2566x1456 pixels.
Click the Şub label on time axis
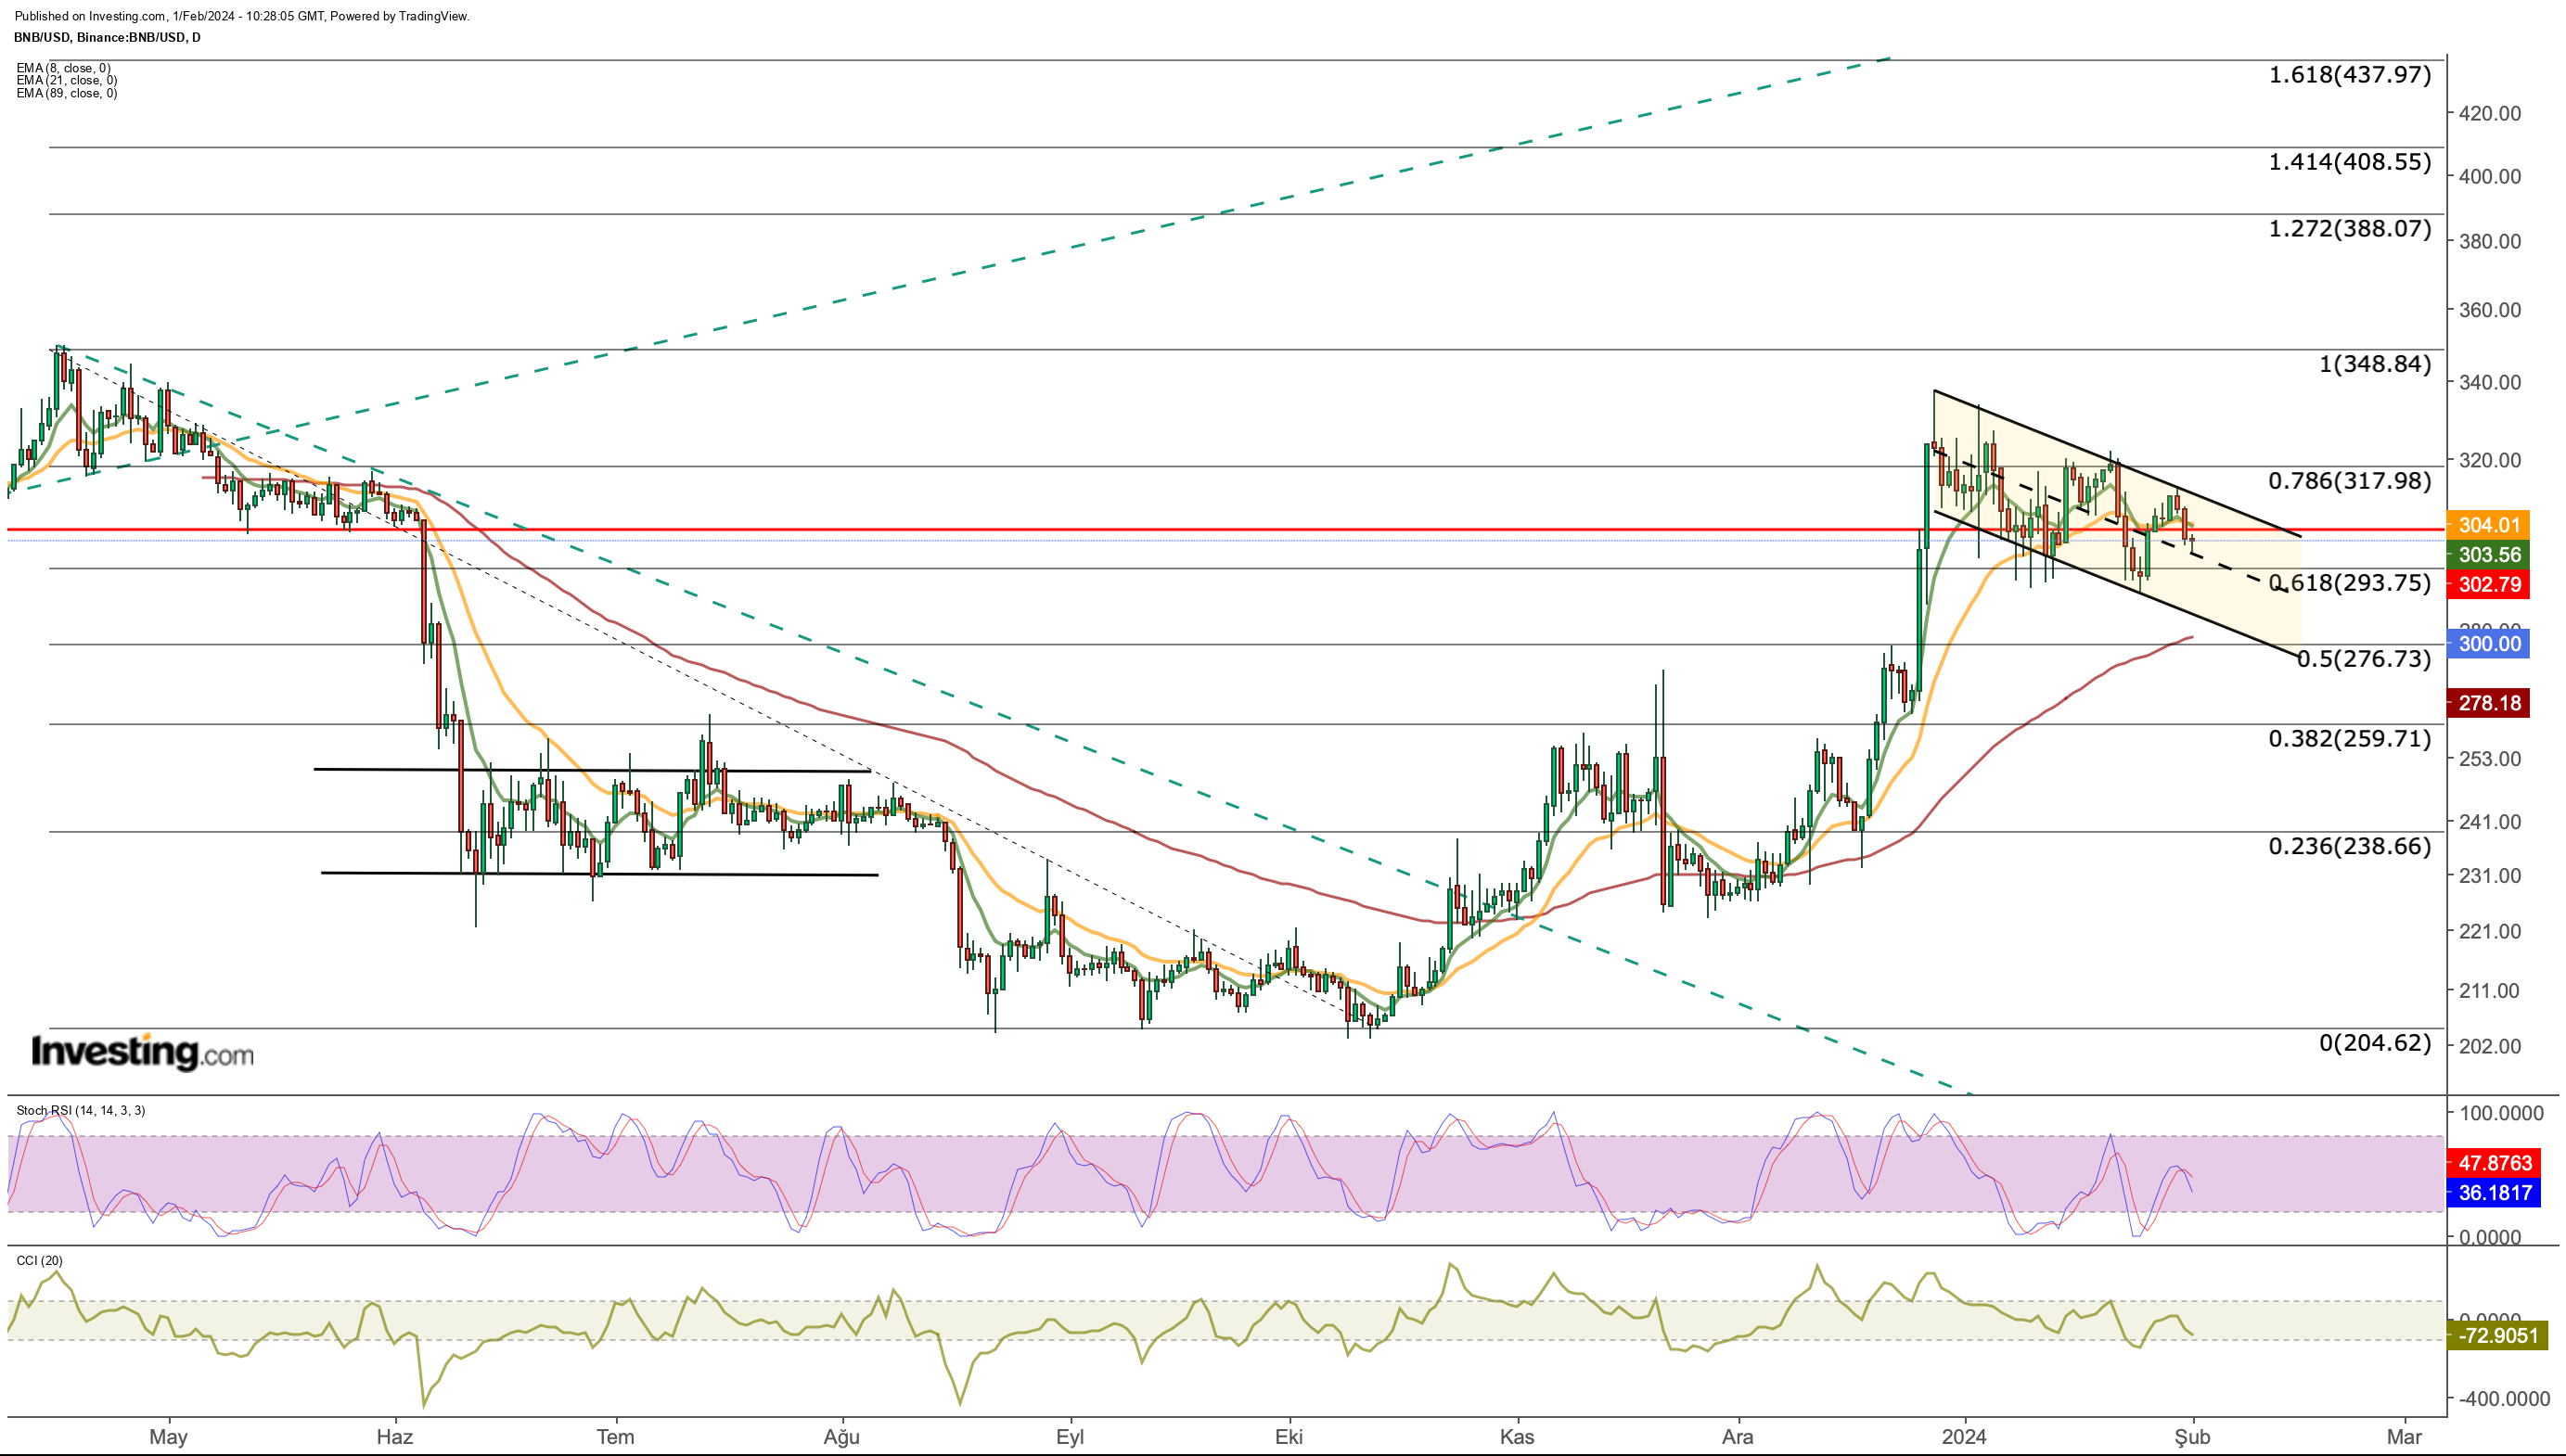coord(2192,1437)
